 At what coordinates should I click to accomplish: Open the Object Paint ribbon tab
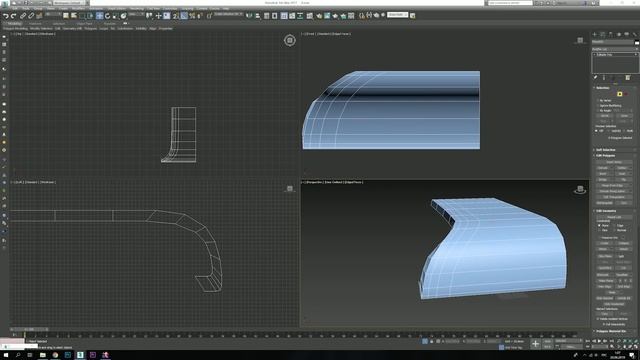pyautogui.click(x=84, y=23)
